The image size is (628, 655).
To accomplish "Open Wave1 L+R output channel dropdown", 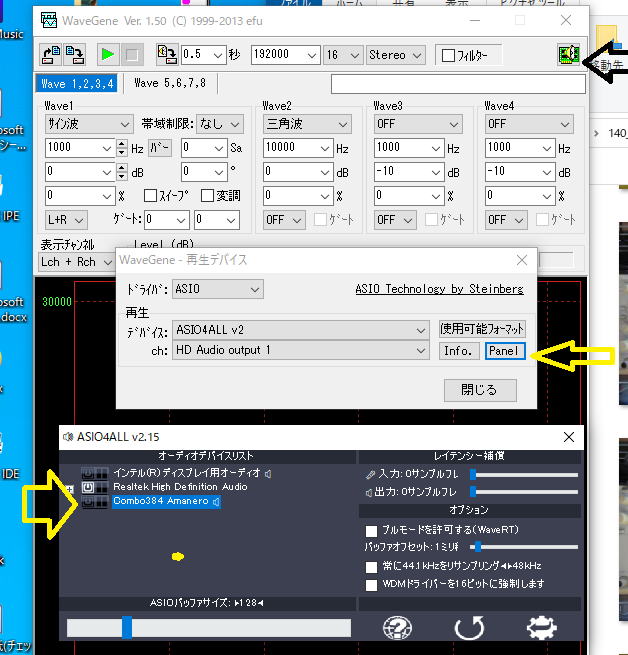I will [x=66, y=220].
